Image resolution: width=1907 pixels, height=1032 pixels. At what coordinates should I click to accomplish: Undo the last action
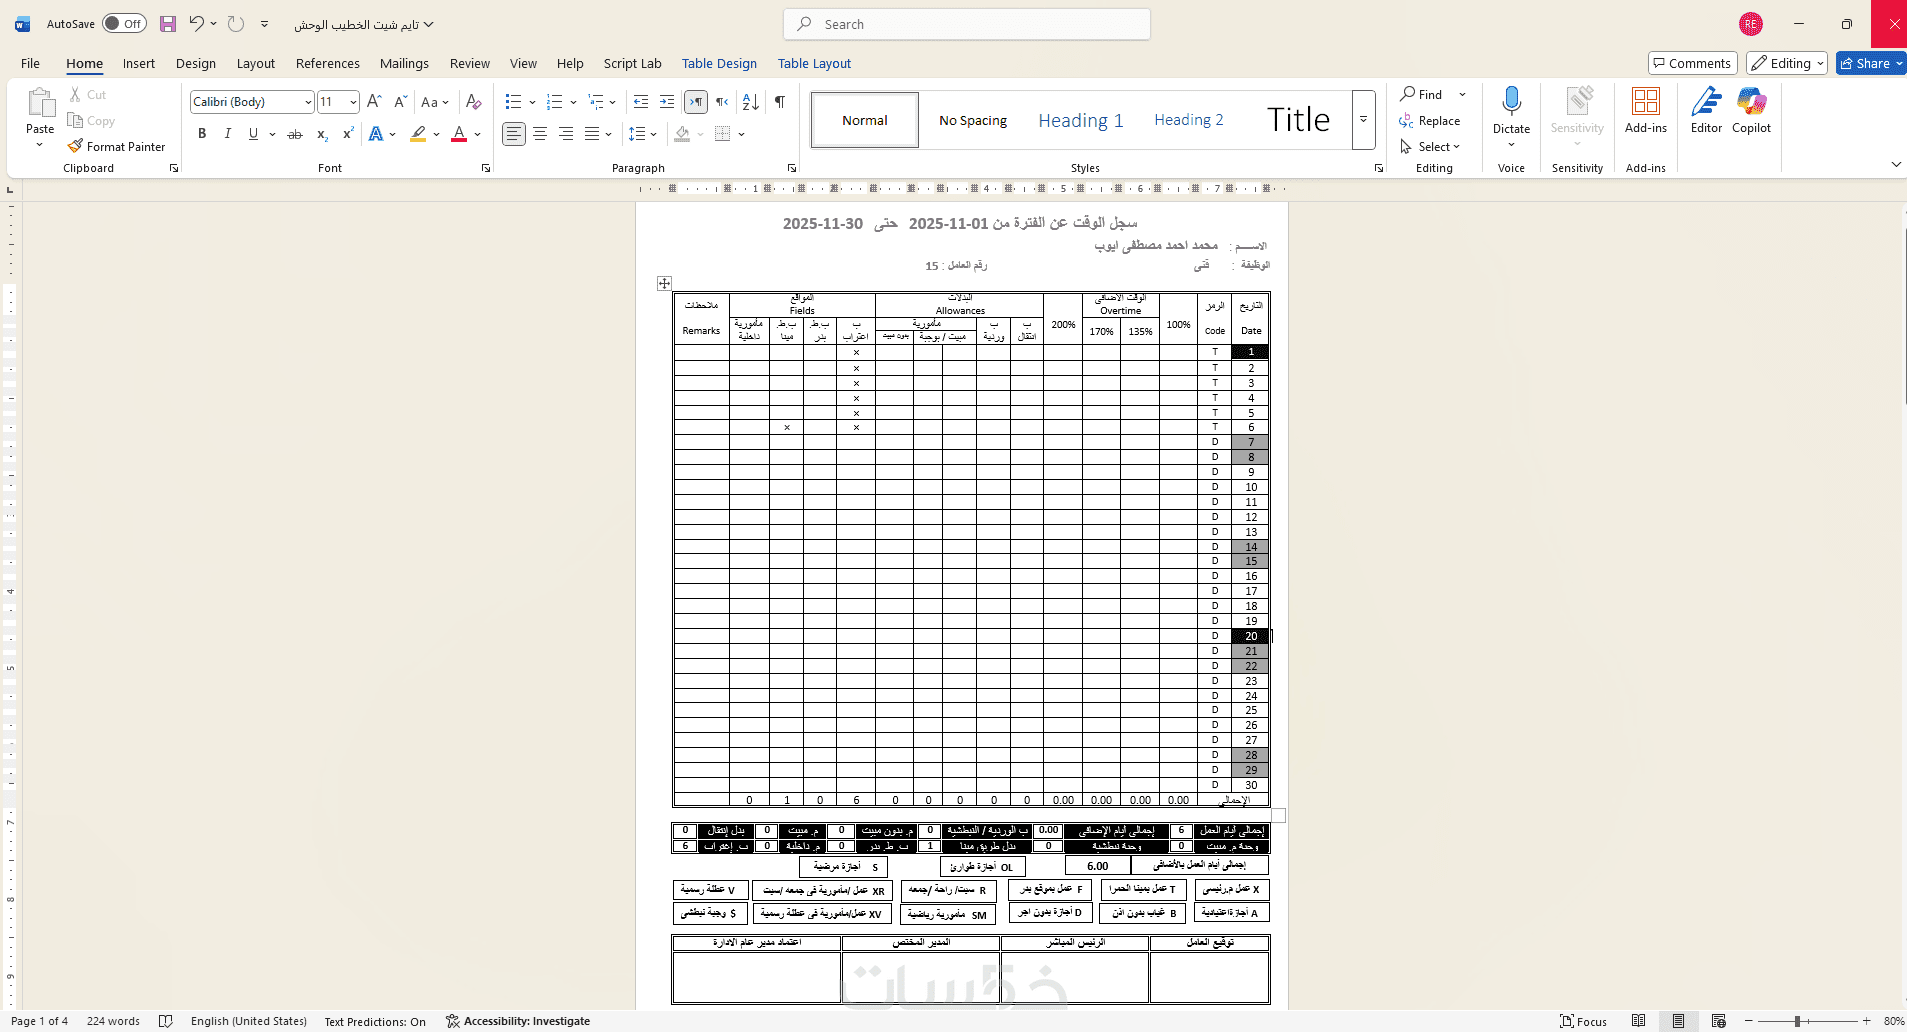(196, 24)
